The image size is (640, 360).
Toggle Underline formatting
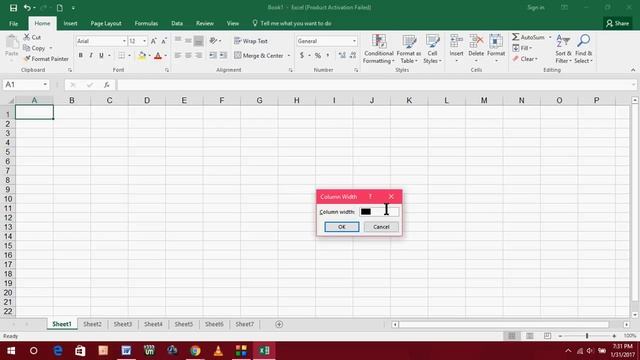point(101,55)
